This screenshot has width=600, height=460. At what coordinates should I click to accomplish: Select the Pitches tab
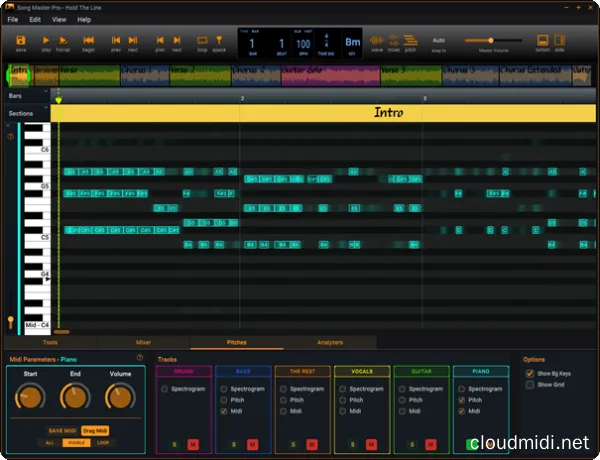click(236, 343)
